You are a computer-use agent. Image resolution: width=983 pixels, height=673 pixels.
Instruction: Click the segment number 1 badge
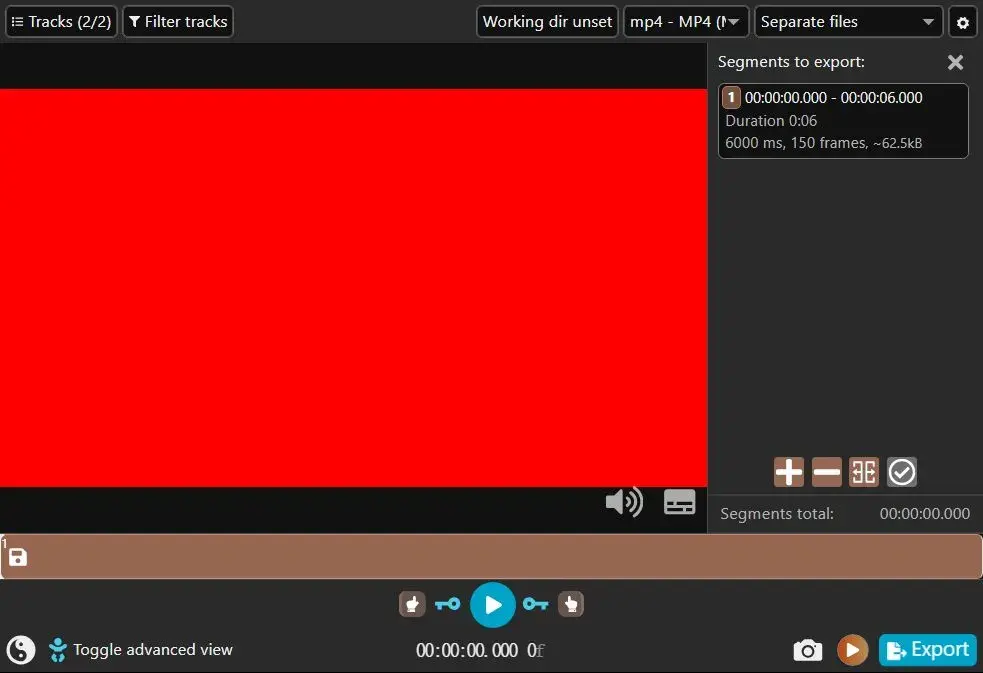coord(731,98)
